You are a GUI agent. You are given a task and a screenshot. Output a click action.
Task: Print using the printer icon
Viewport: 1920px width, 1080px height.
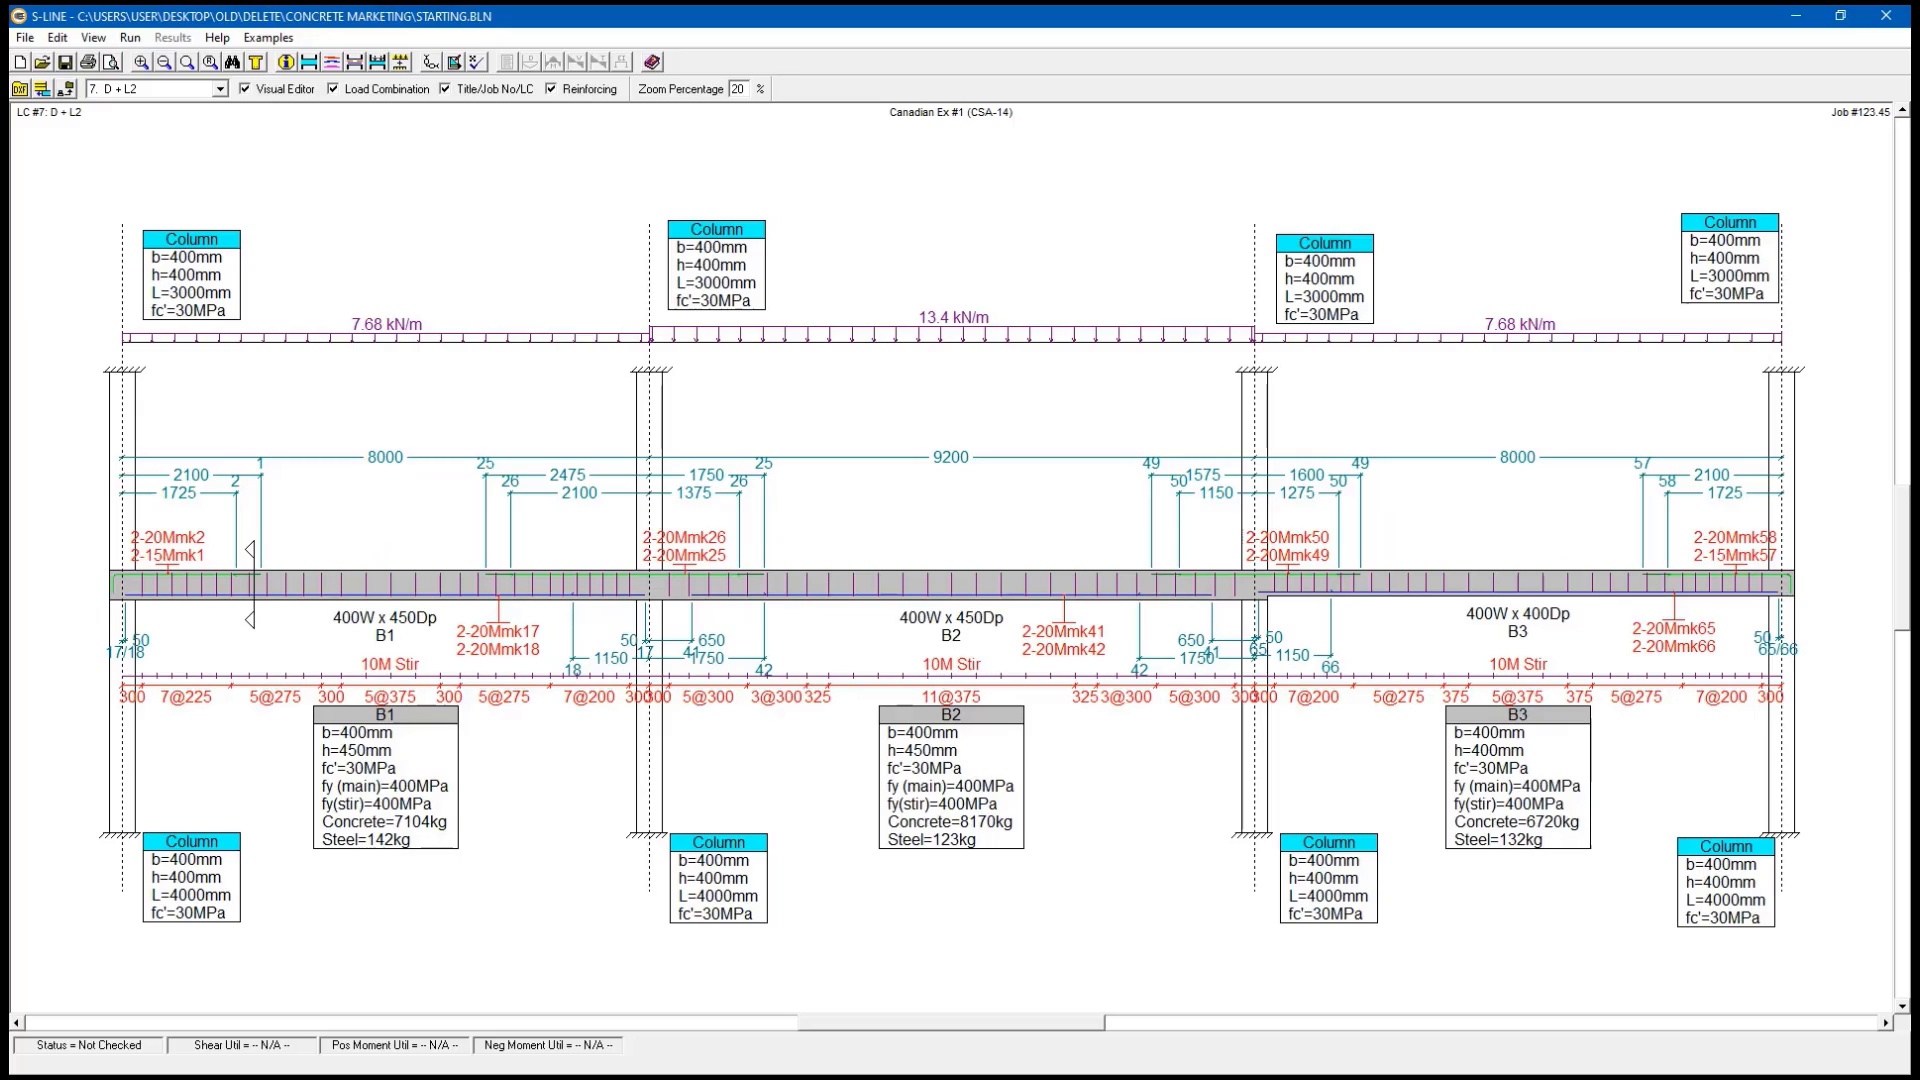tap(88, 62)
